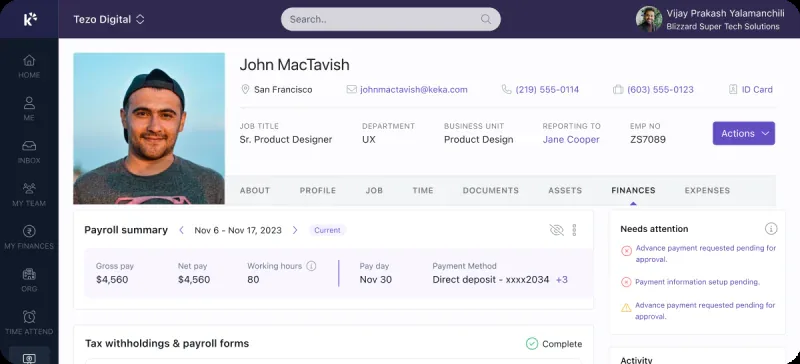
Task: Open My Team in sidebar
Action: click(29, 195)
